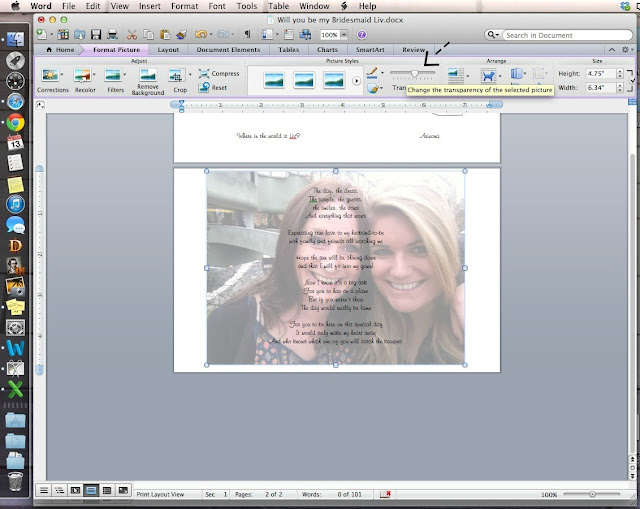This screenshot has height=509, width=640.
Task: Expand the Crop dropdown arrow
Action: pos(190,74)
